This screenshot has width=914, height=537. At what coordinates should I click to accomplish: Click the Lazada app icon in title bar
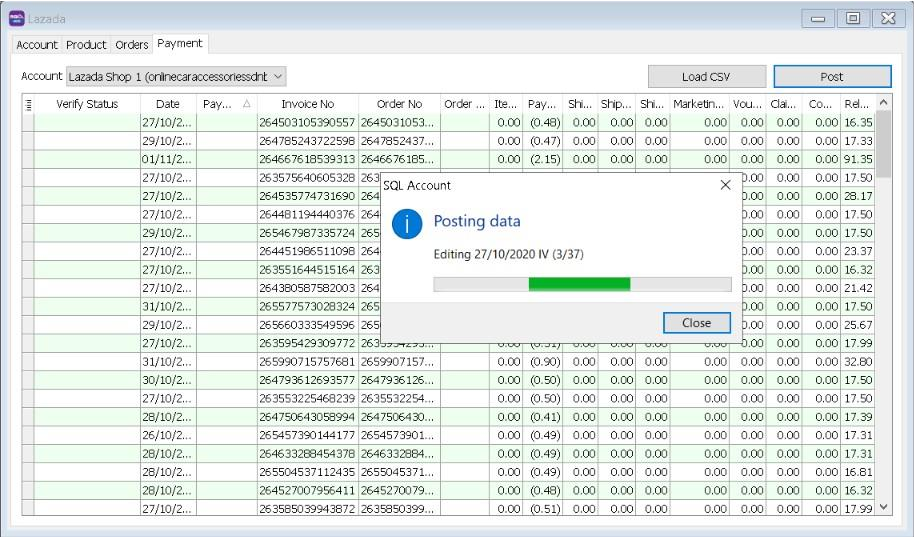[x=16, y=18]
